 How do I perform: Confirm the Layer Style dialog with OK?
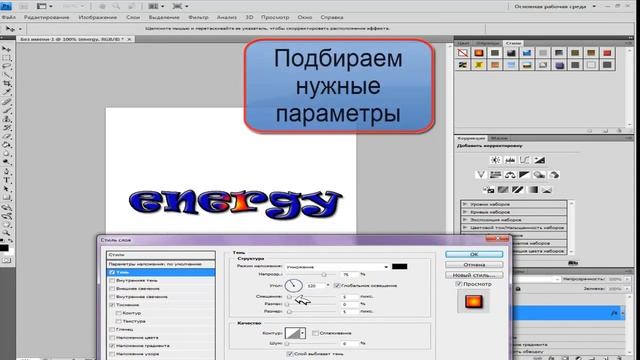tap(474, 254)
